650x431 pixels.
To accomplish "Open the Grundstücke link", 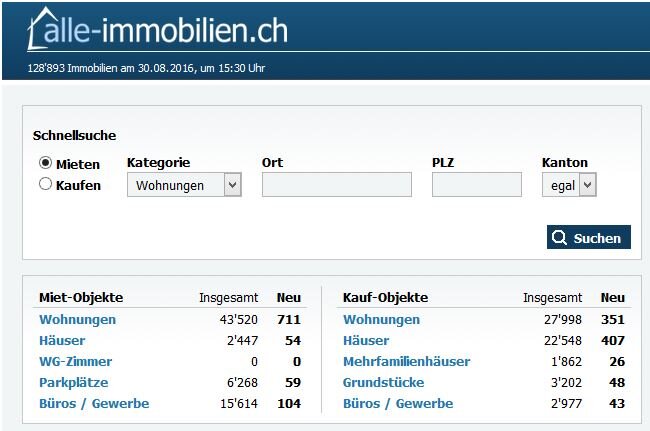I will 383,383.
